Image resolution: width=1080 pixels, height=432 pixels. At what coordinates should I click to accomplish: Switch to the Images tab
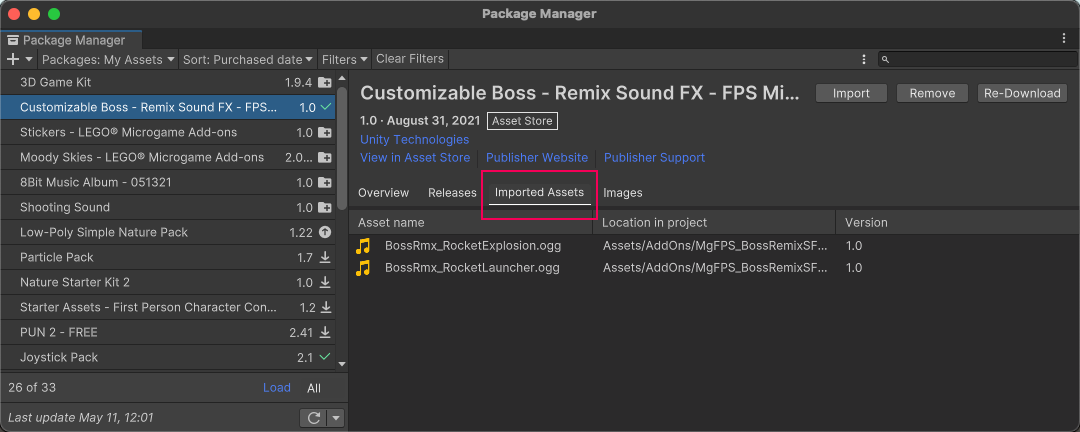click(623, 193)
